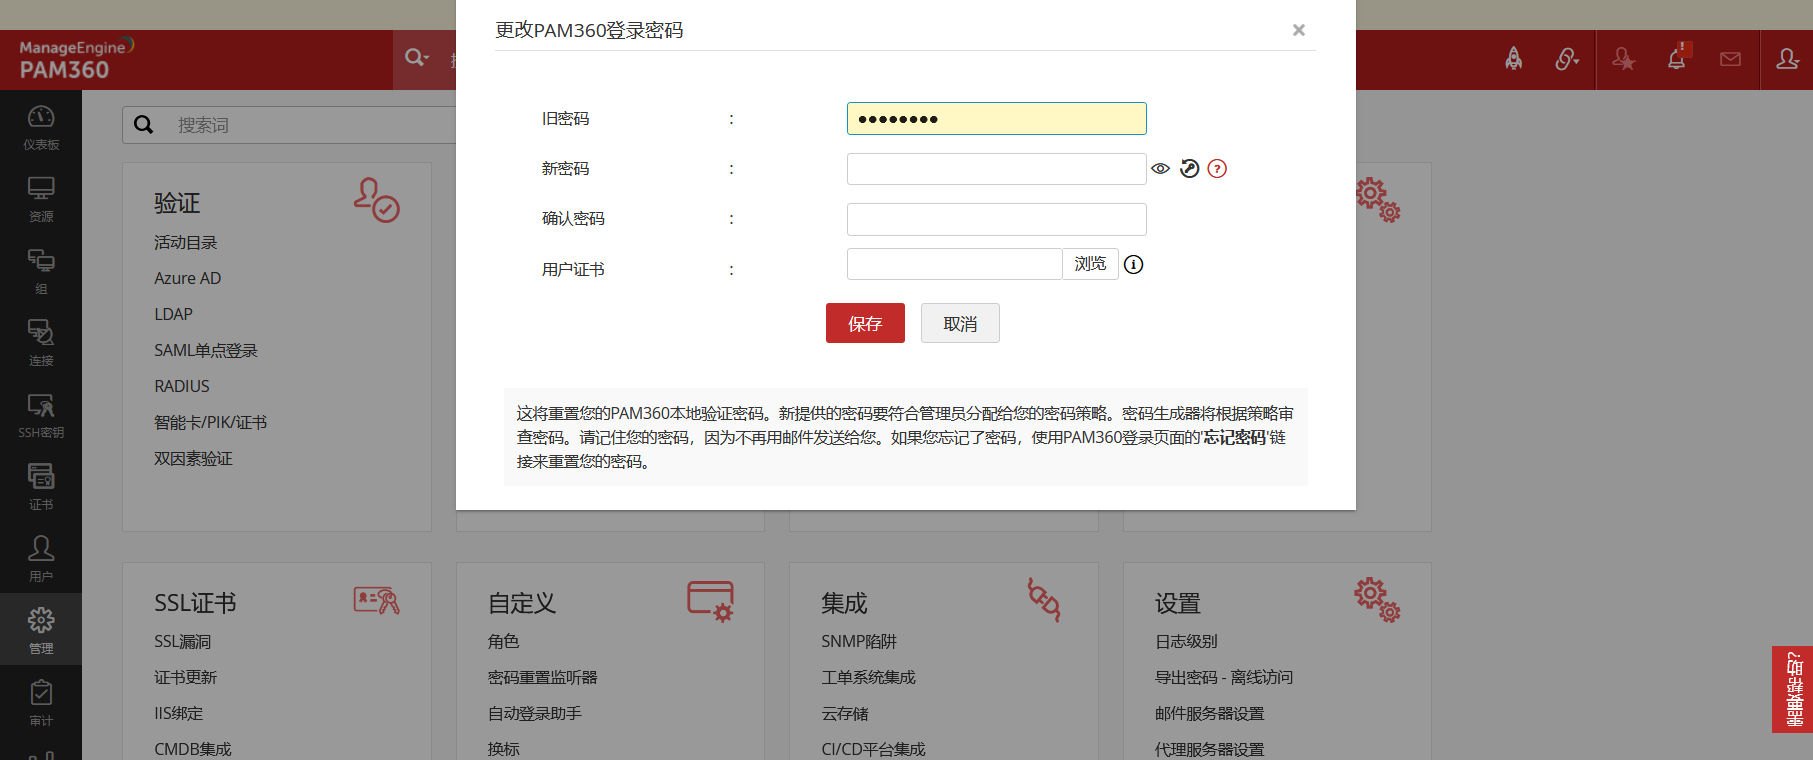Open the 证书更新 link
1813x760 pixels.
186,677
